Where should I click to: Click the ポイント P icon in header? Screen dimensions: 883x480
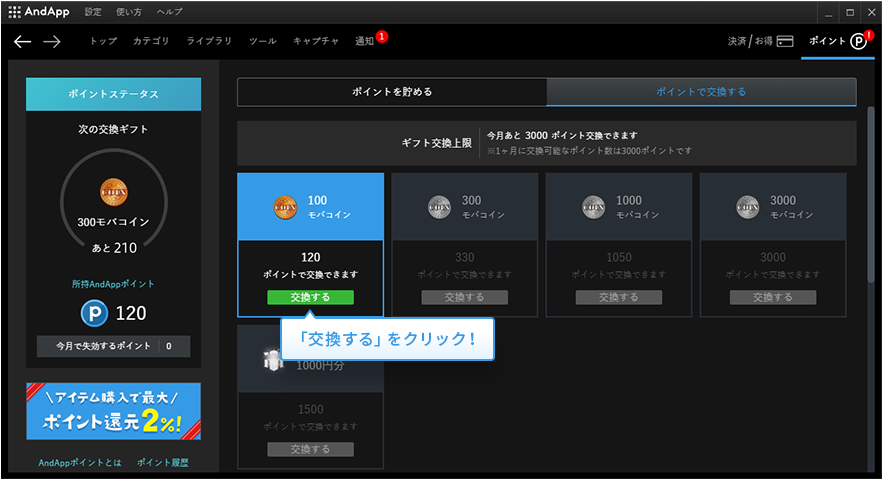coord(859,41)
